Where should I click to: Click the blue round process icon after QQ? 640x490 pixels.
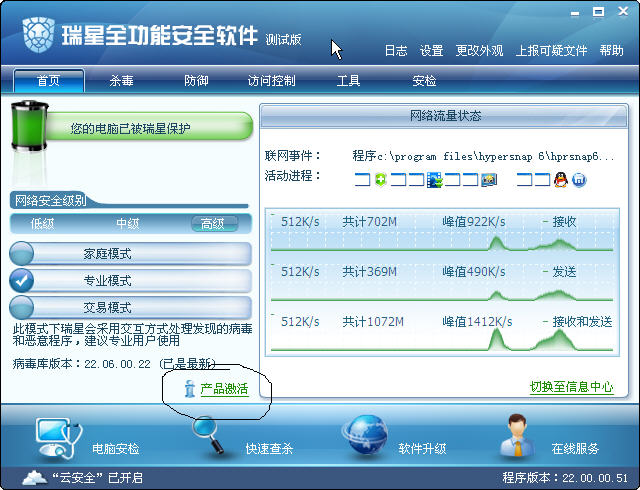(579, 180)
